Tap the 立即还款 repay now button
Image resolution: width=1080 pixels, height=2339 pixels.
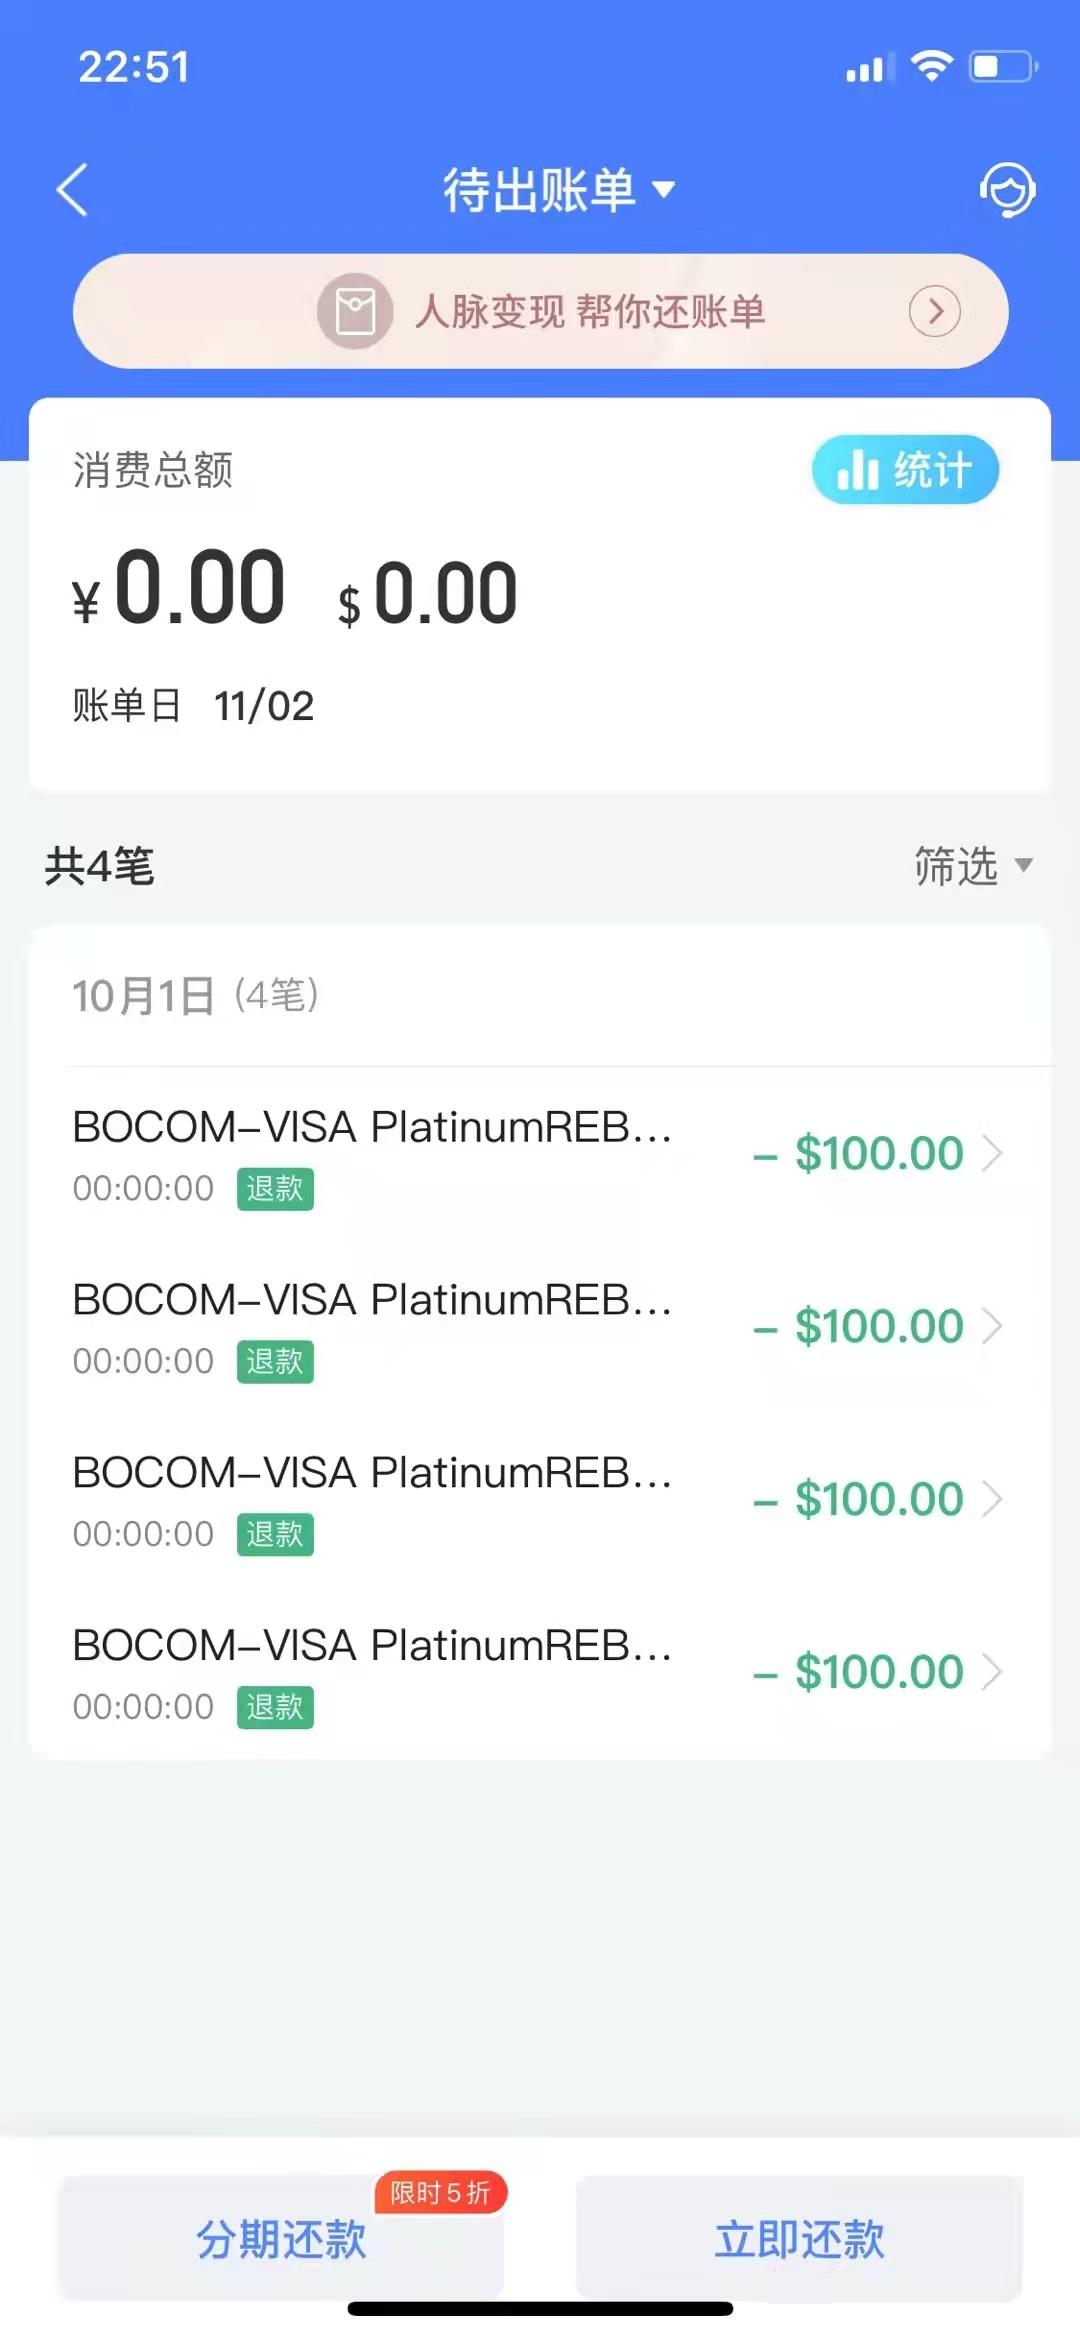click(799, 2238)
